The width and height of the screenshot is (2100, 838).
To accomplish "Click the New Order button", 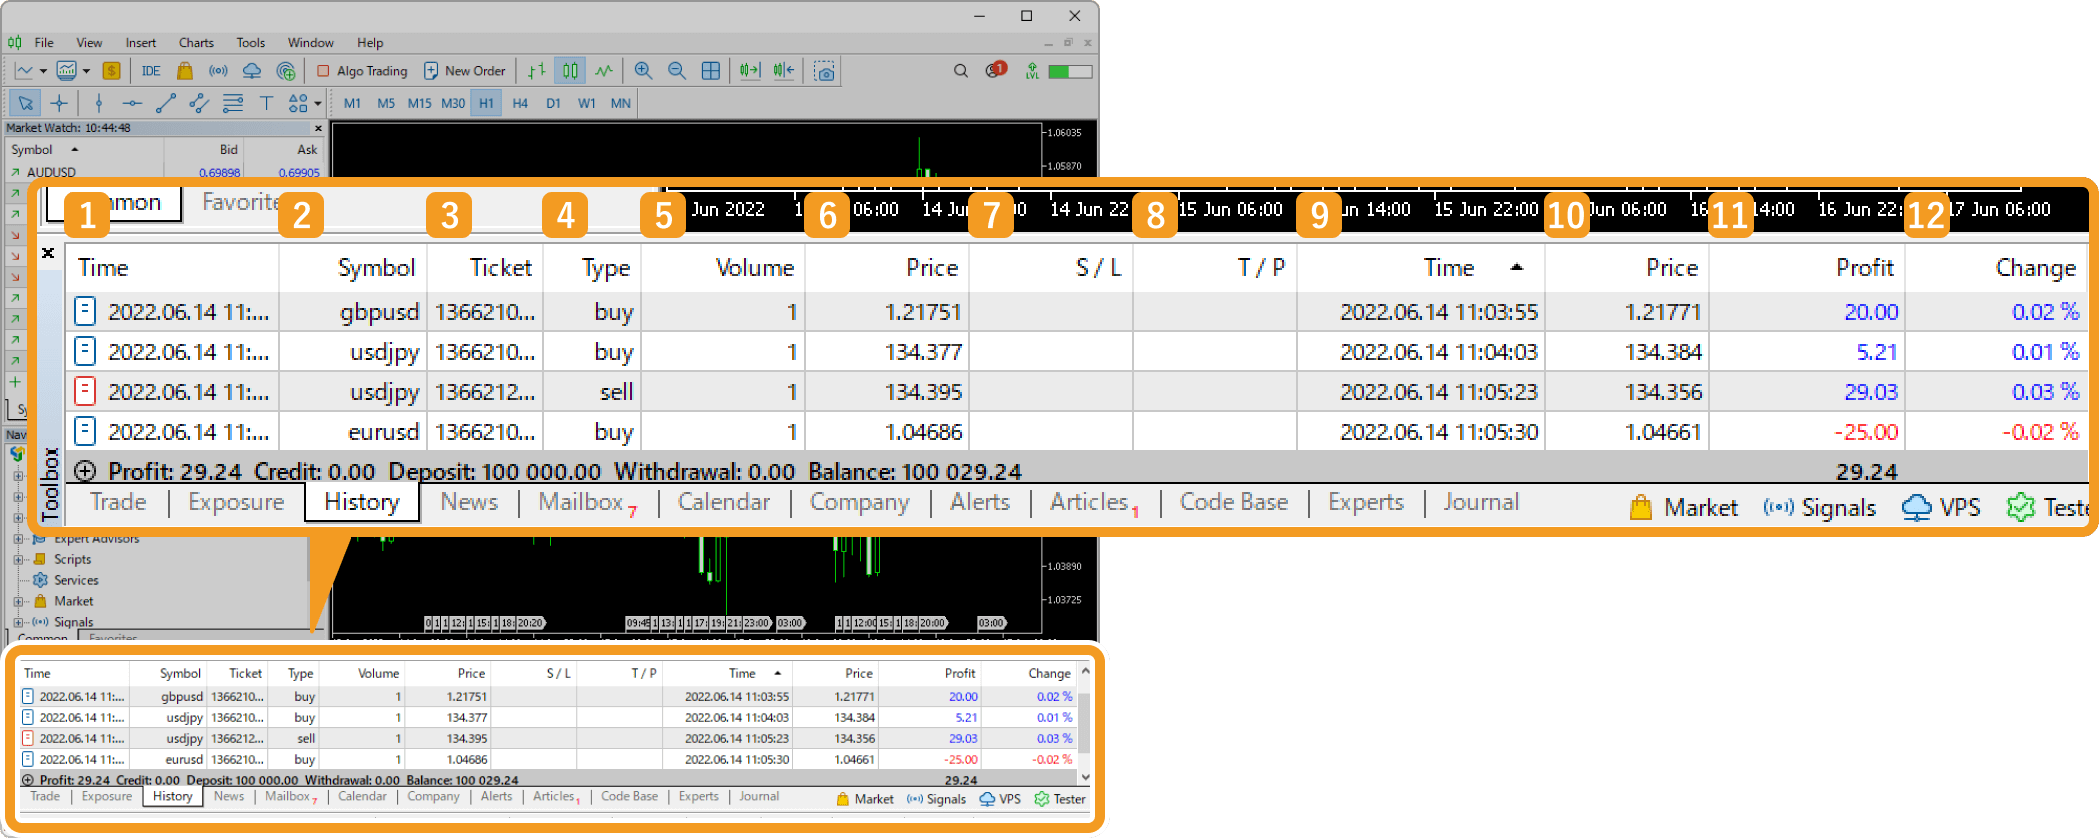I will [465, 71].
